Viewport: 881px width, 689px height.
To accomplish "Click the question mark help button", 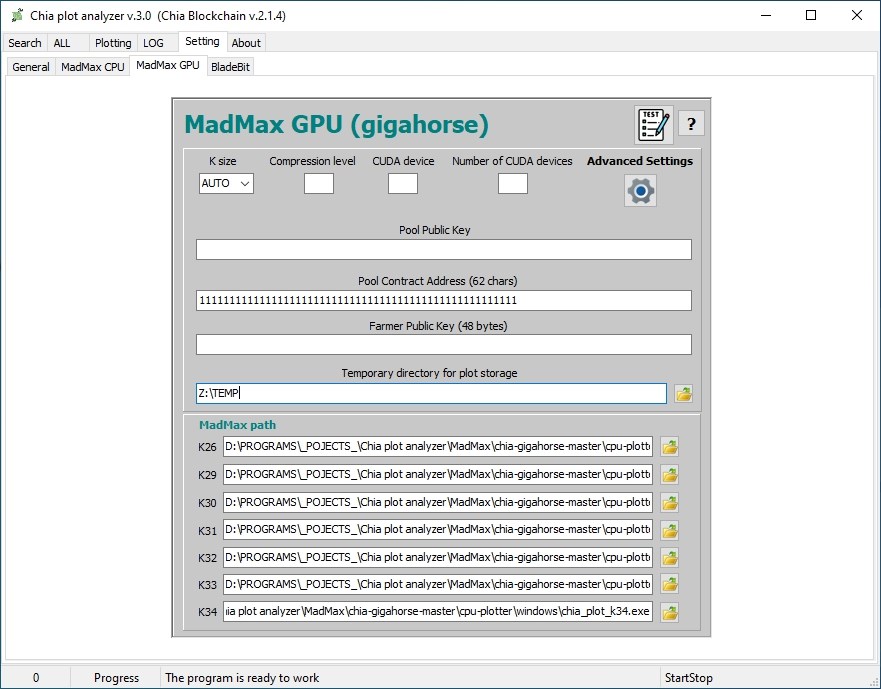I will tap(691, 124).
